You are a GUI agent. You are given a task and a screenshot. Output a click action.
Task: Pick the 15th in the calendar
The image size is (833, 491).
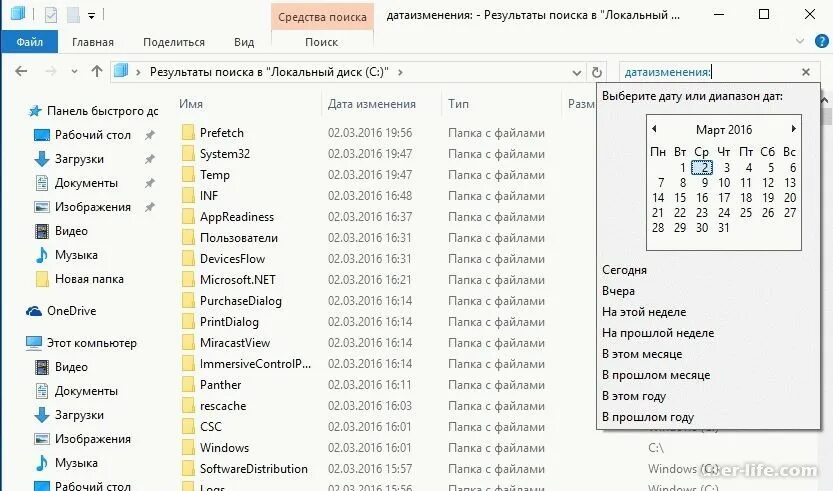click(680, 198)
